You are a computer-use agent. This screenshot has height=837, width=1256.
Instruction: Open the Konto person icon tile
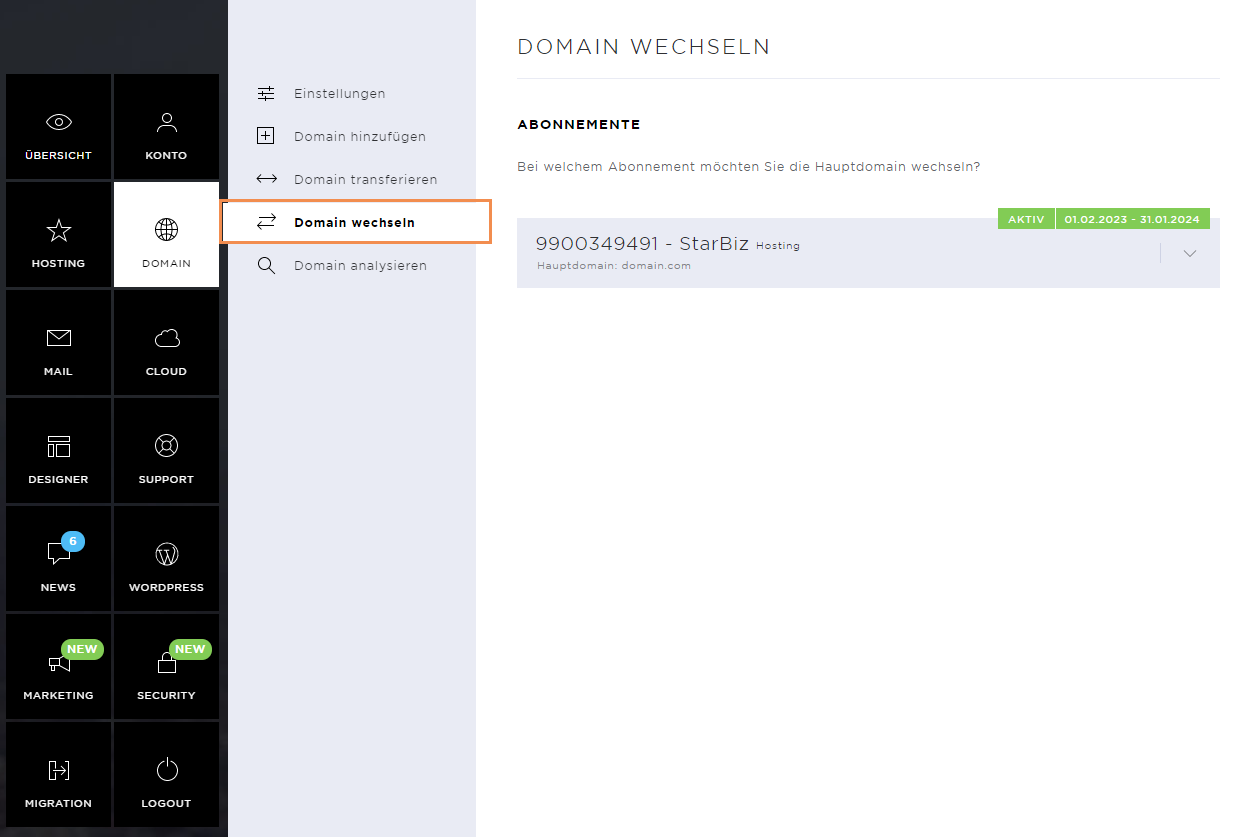[166, 126]
